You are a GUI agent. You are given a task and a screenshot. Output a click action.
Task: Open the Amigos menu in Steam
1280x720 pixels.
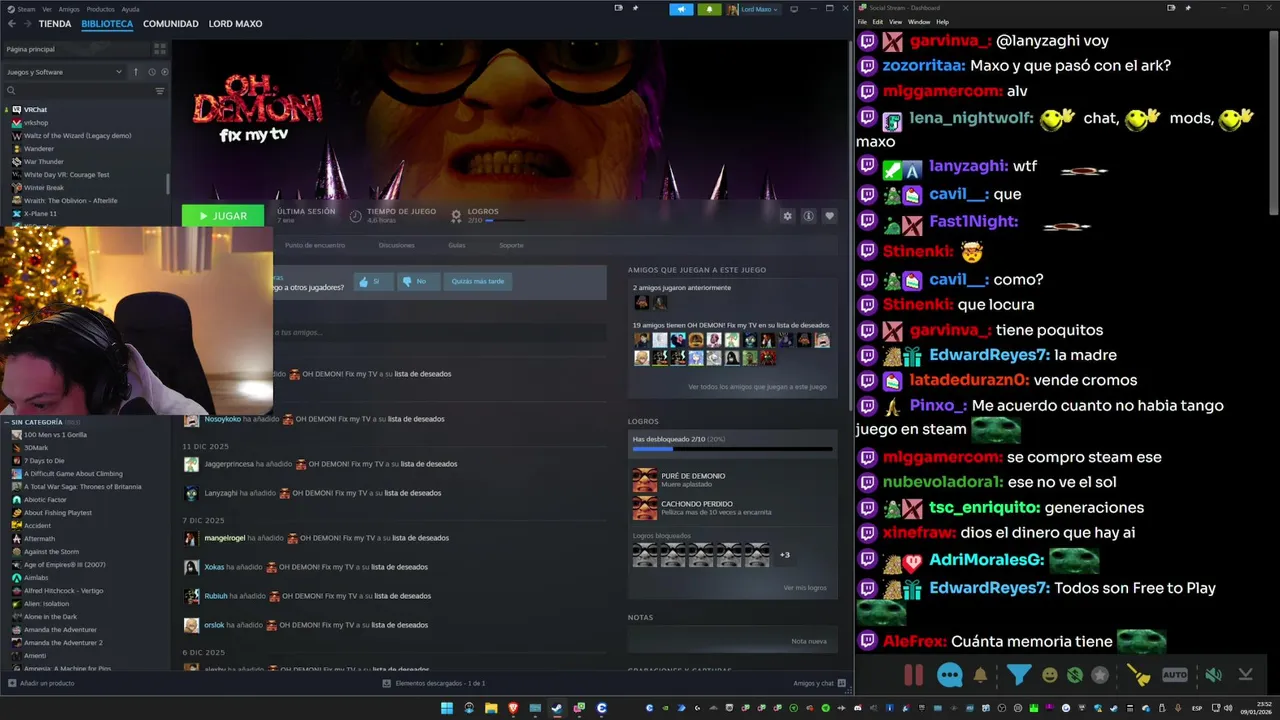click(x=69, y=9)
